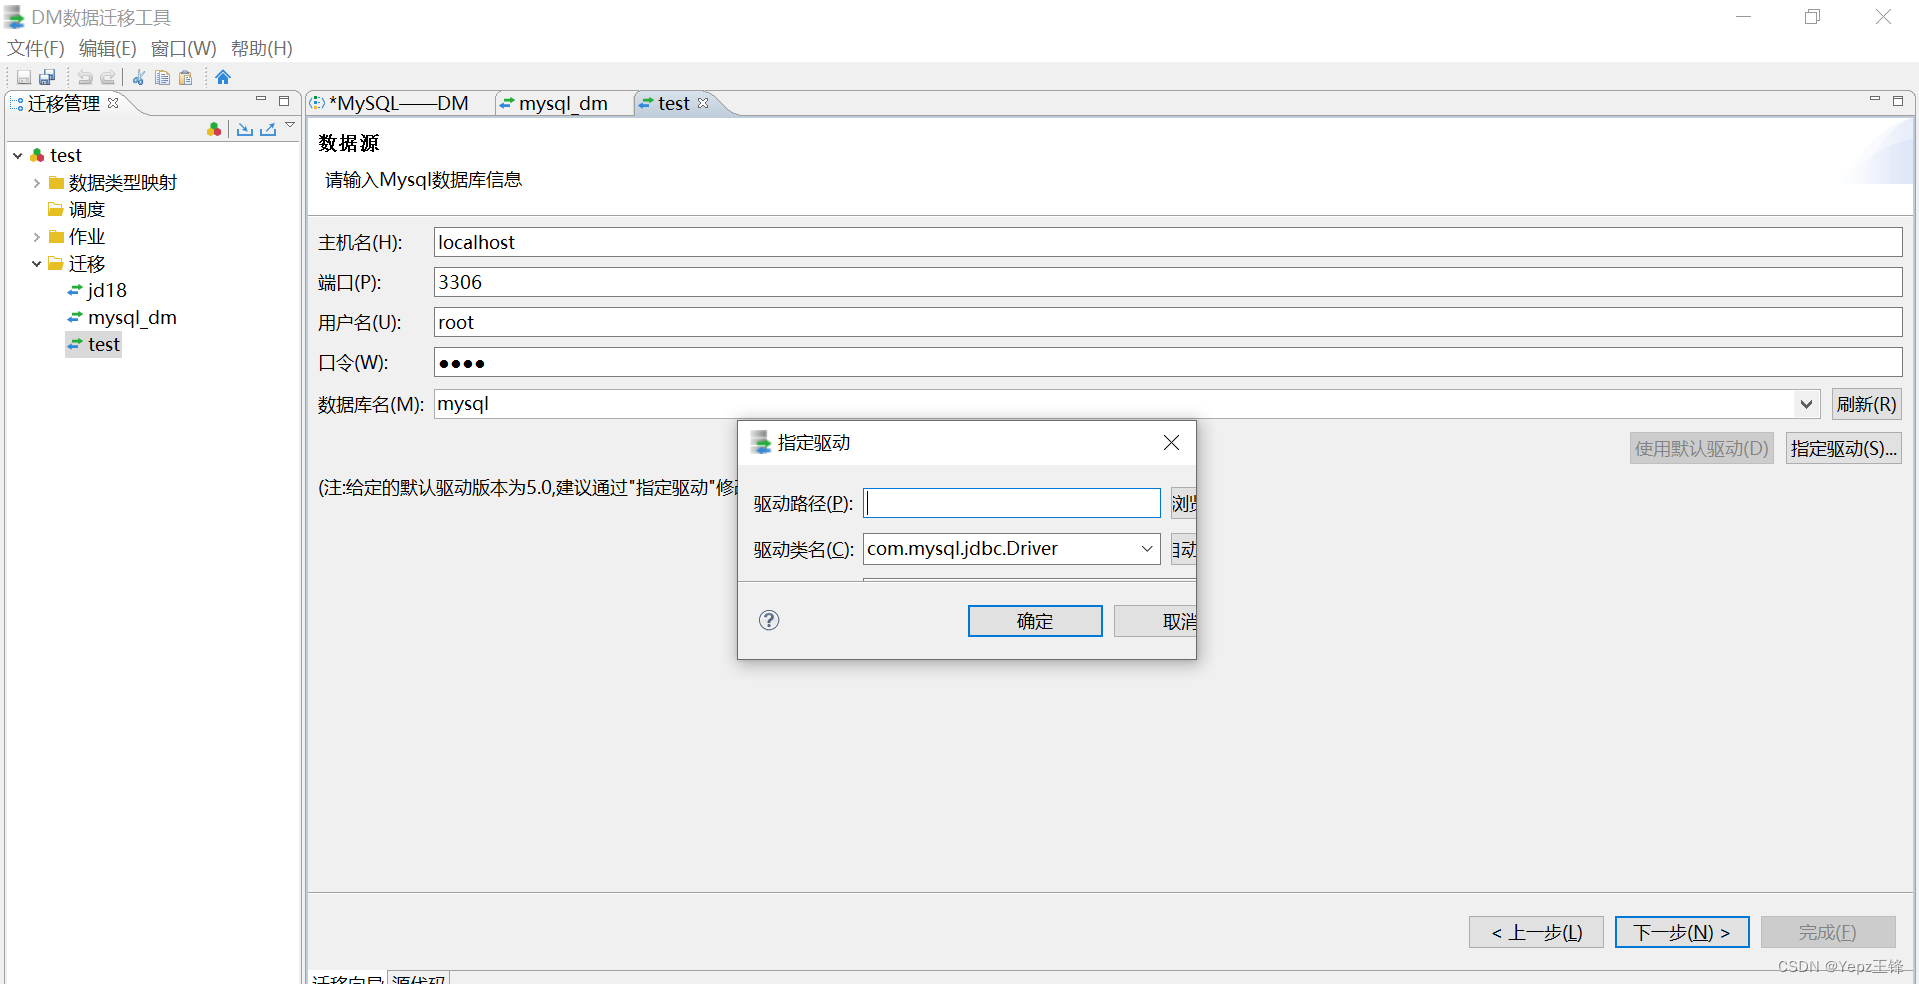Click the 使用默认驱动(D) button
The height and width of the screenshot is (984, 1919).
coord(1701,448)
